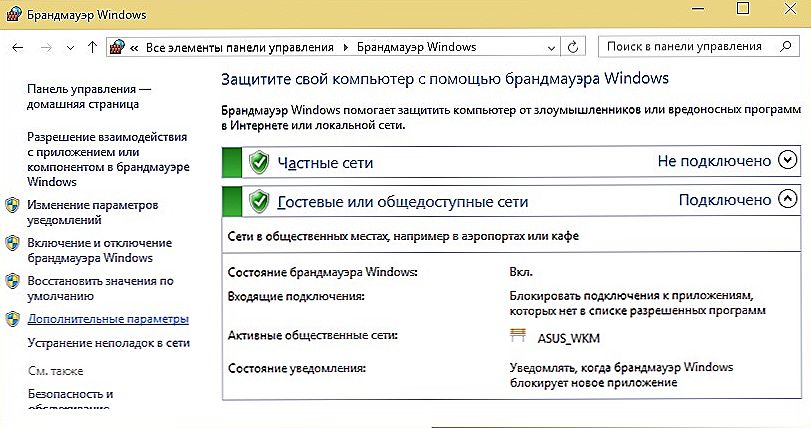Open 'Изменение параметров уведомлений' link

click(x=93, y=212)
